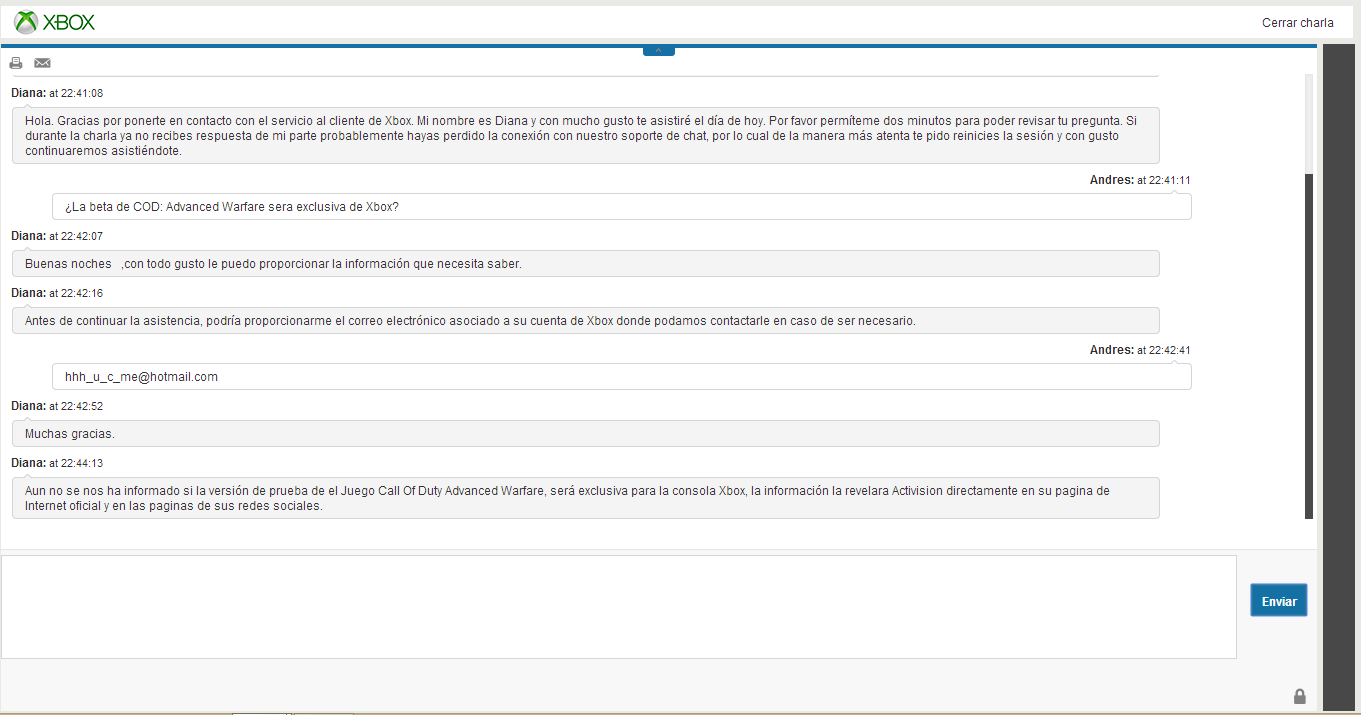Click the padlock security icon
Viewport: 1361px width, 715px height.
(x=1300, y=696)
